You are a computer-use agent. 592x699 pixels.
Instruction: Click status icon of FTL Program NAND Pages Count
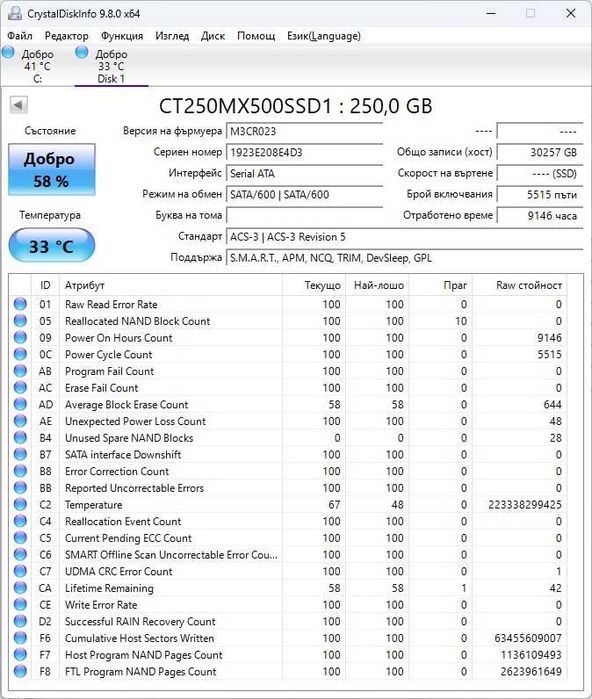pyautogui.click(x=20, y=671)
